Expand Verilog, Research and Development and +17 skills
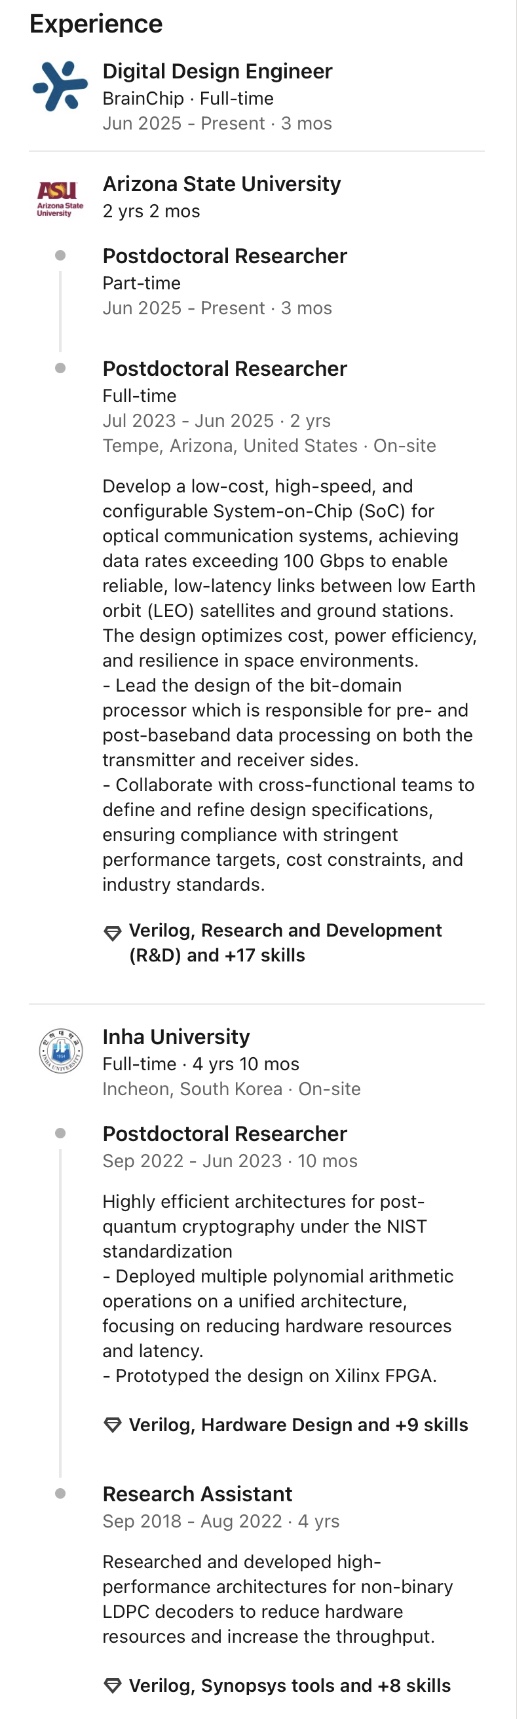The image size is (517, 1719). pos(285,943)
